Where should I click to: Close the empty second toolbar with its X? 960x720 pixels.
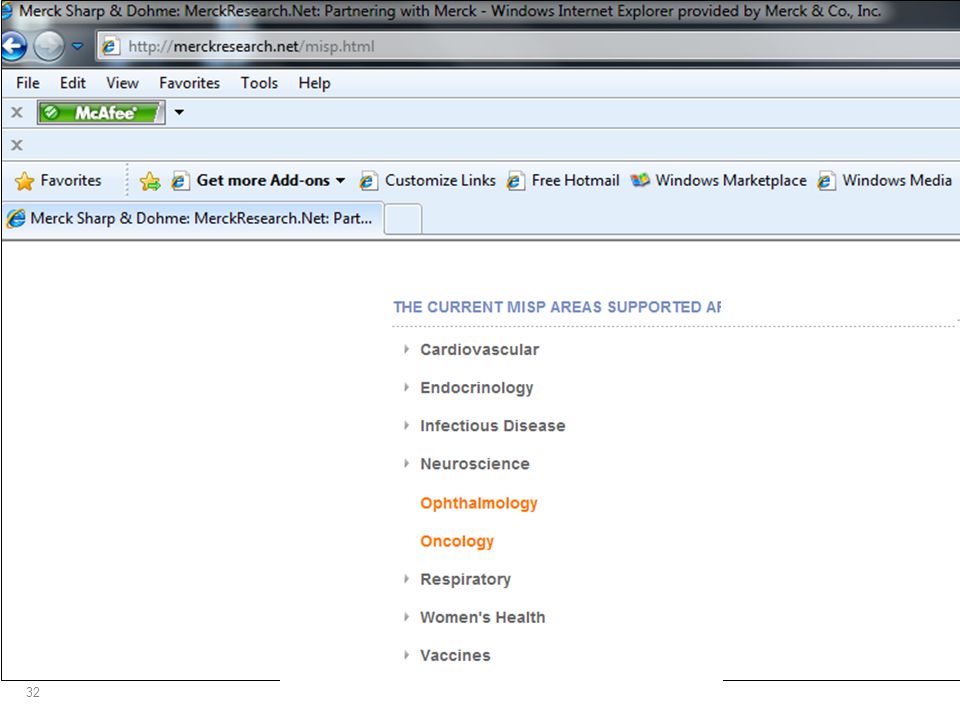(x=17, y=145)
